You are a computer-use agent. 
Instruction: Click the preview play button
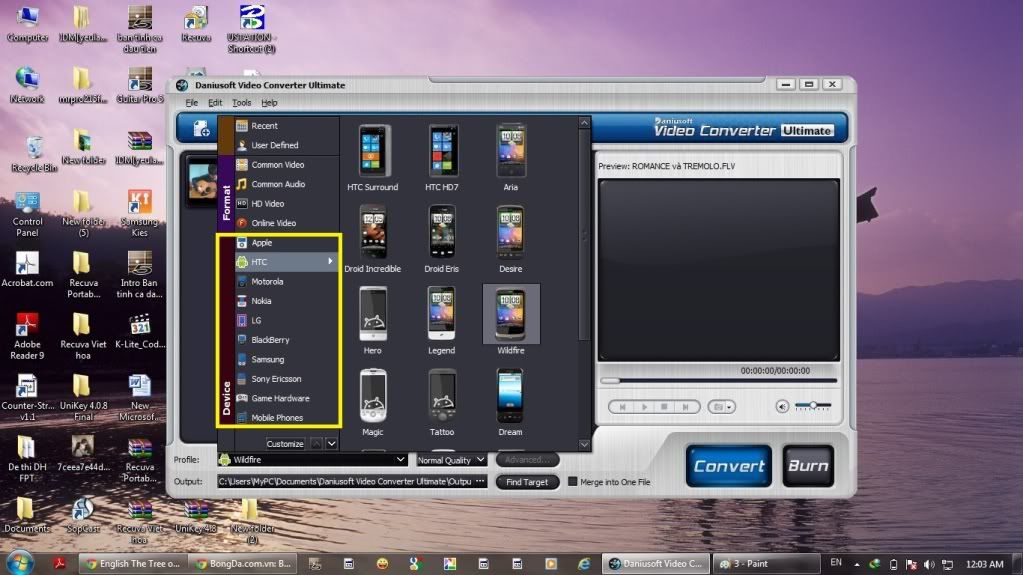pos(644,407)
